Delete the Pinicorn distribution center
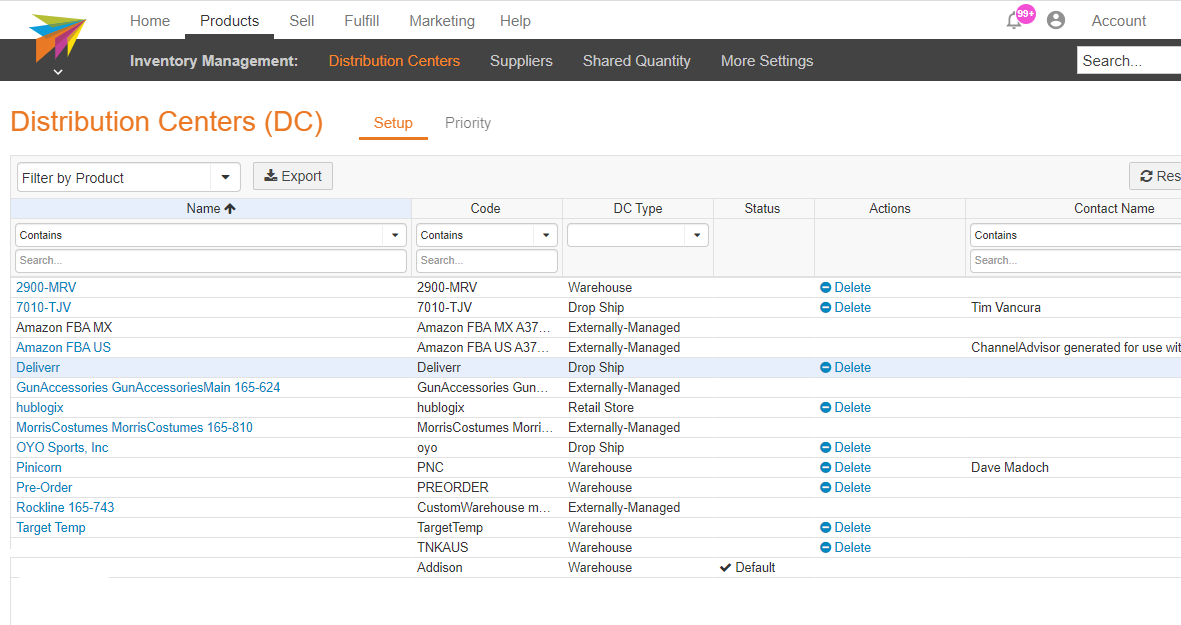Image resolution: width=1181 pixels, height=625 pixels. 845,468
